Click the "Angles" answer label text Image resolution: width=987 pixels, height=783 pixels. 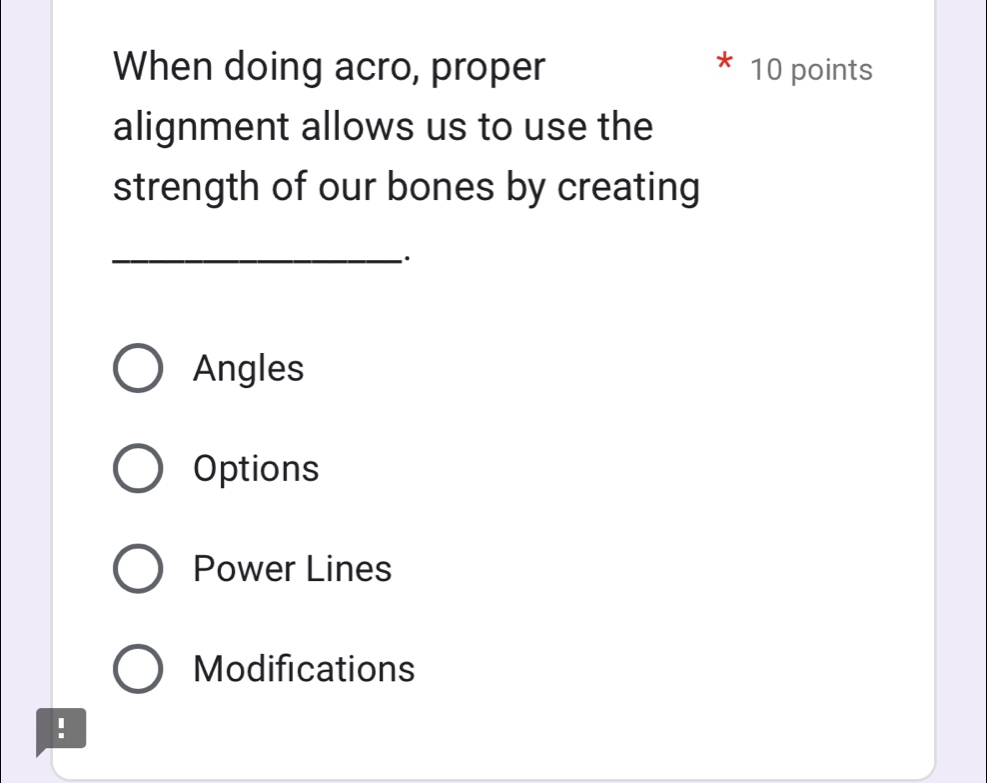249,369
